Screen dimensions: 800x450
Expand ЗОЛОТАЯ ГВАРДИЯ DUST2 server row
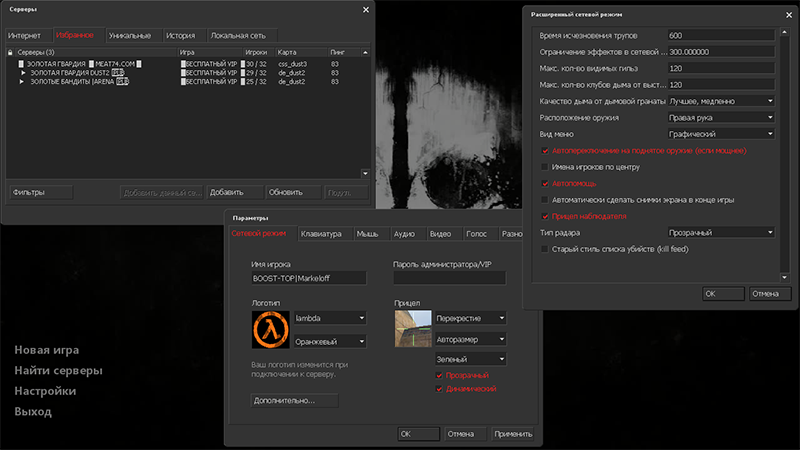(22, 72)
